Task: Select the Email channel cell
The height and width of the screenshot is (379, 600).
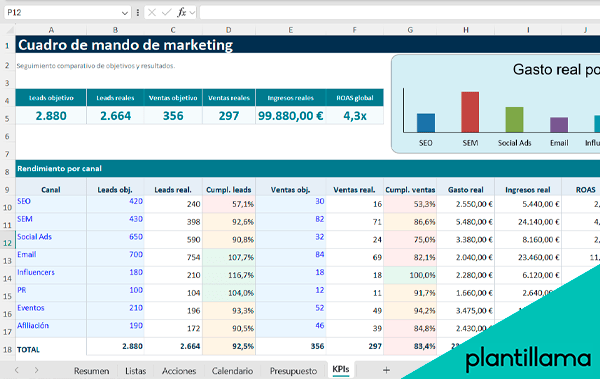Action: (51, 257)
